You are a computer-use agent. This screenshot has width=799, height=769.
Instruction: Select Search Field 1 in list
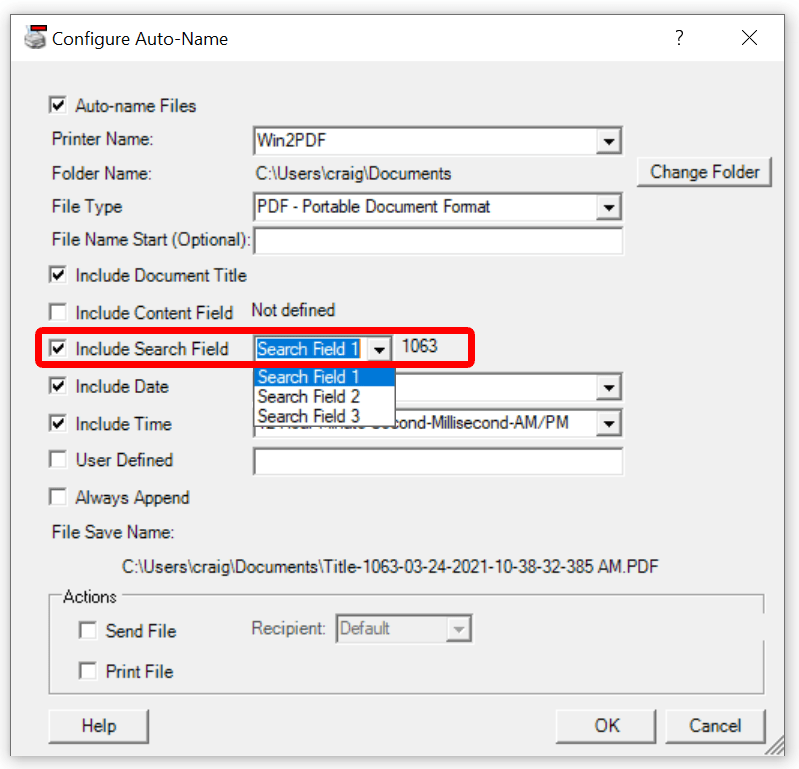(x=325, y=377)
